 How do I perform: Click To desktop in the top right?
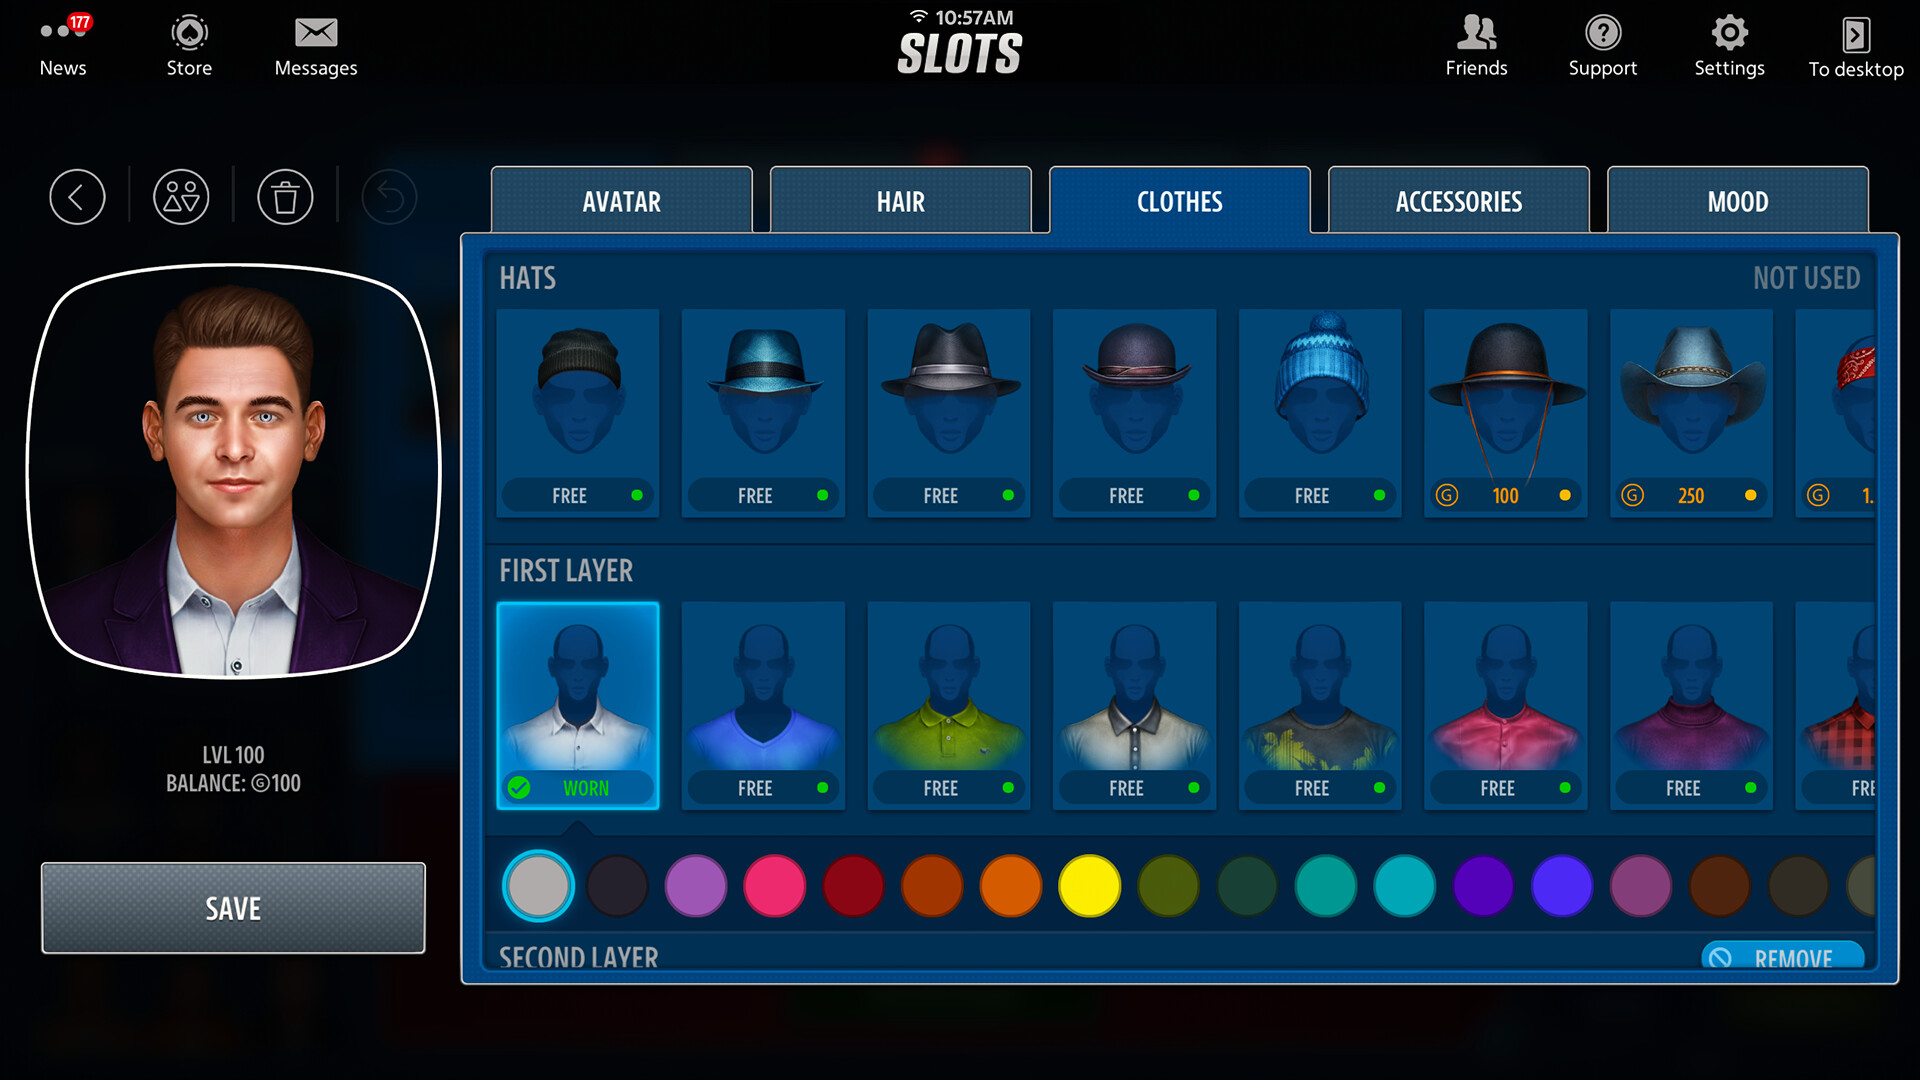coord(1856,44)
